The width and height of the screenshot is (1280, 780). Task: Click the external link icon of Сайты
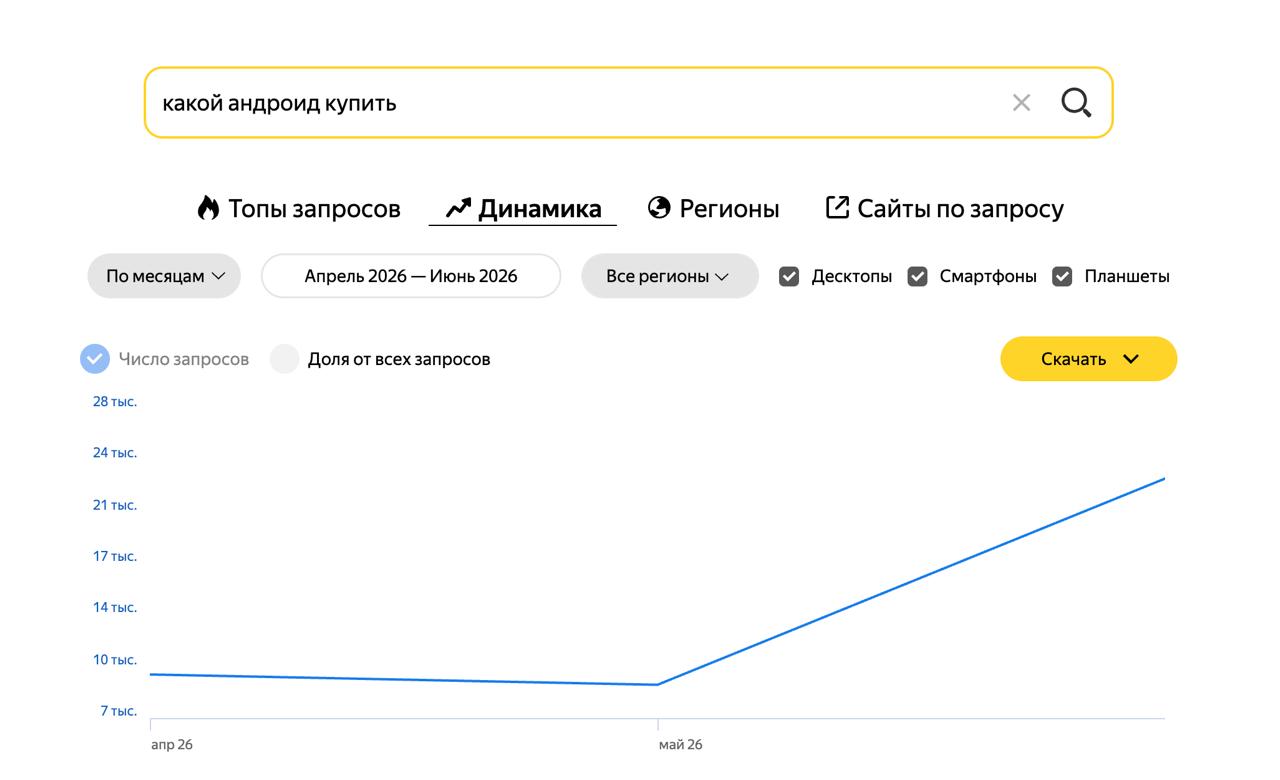[x=837, y=207]
